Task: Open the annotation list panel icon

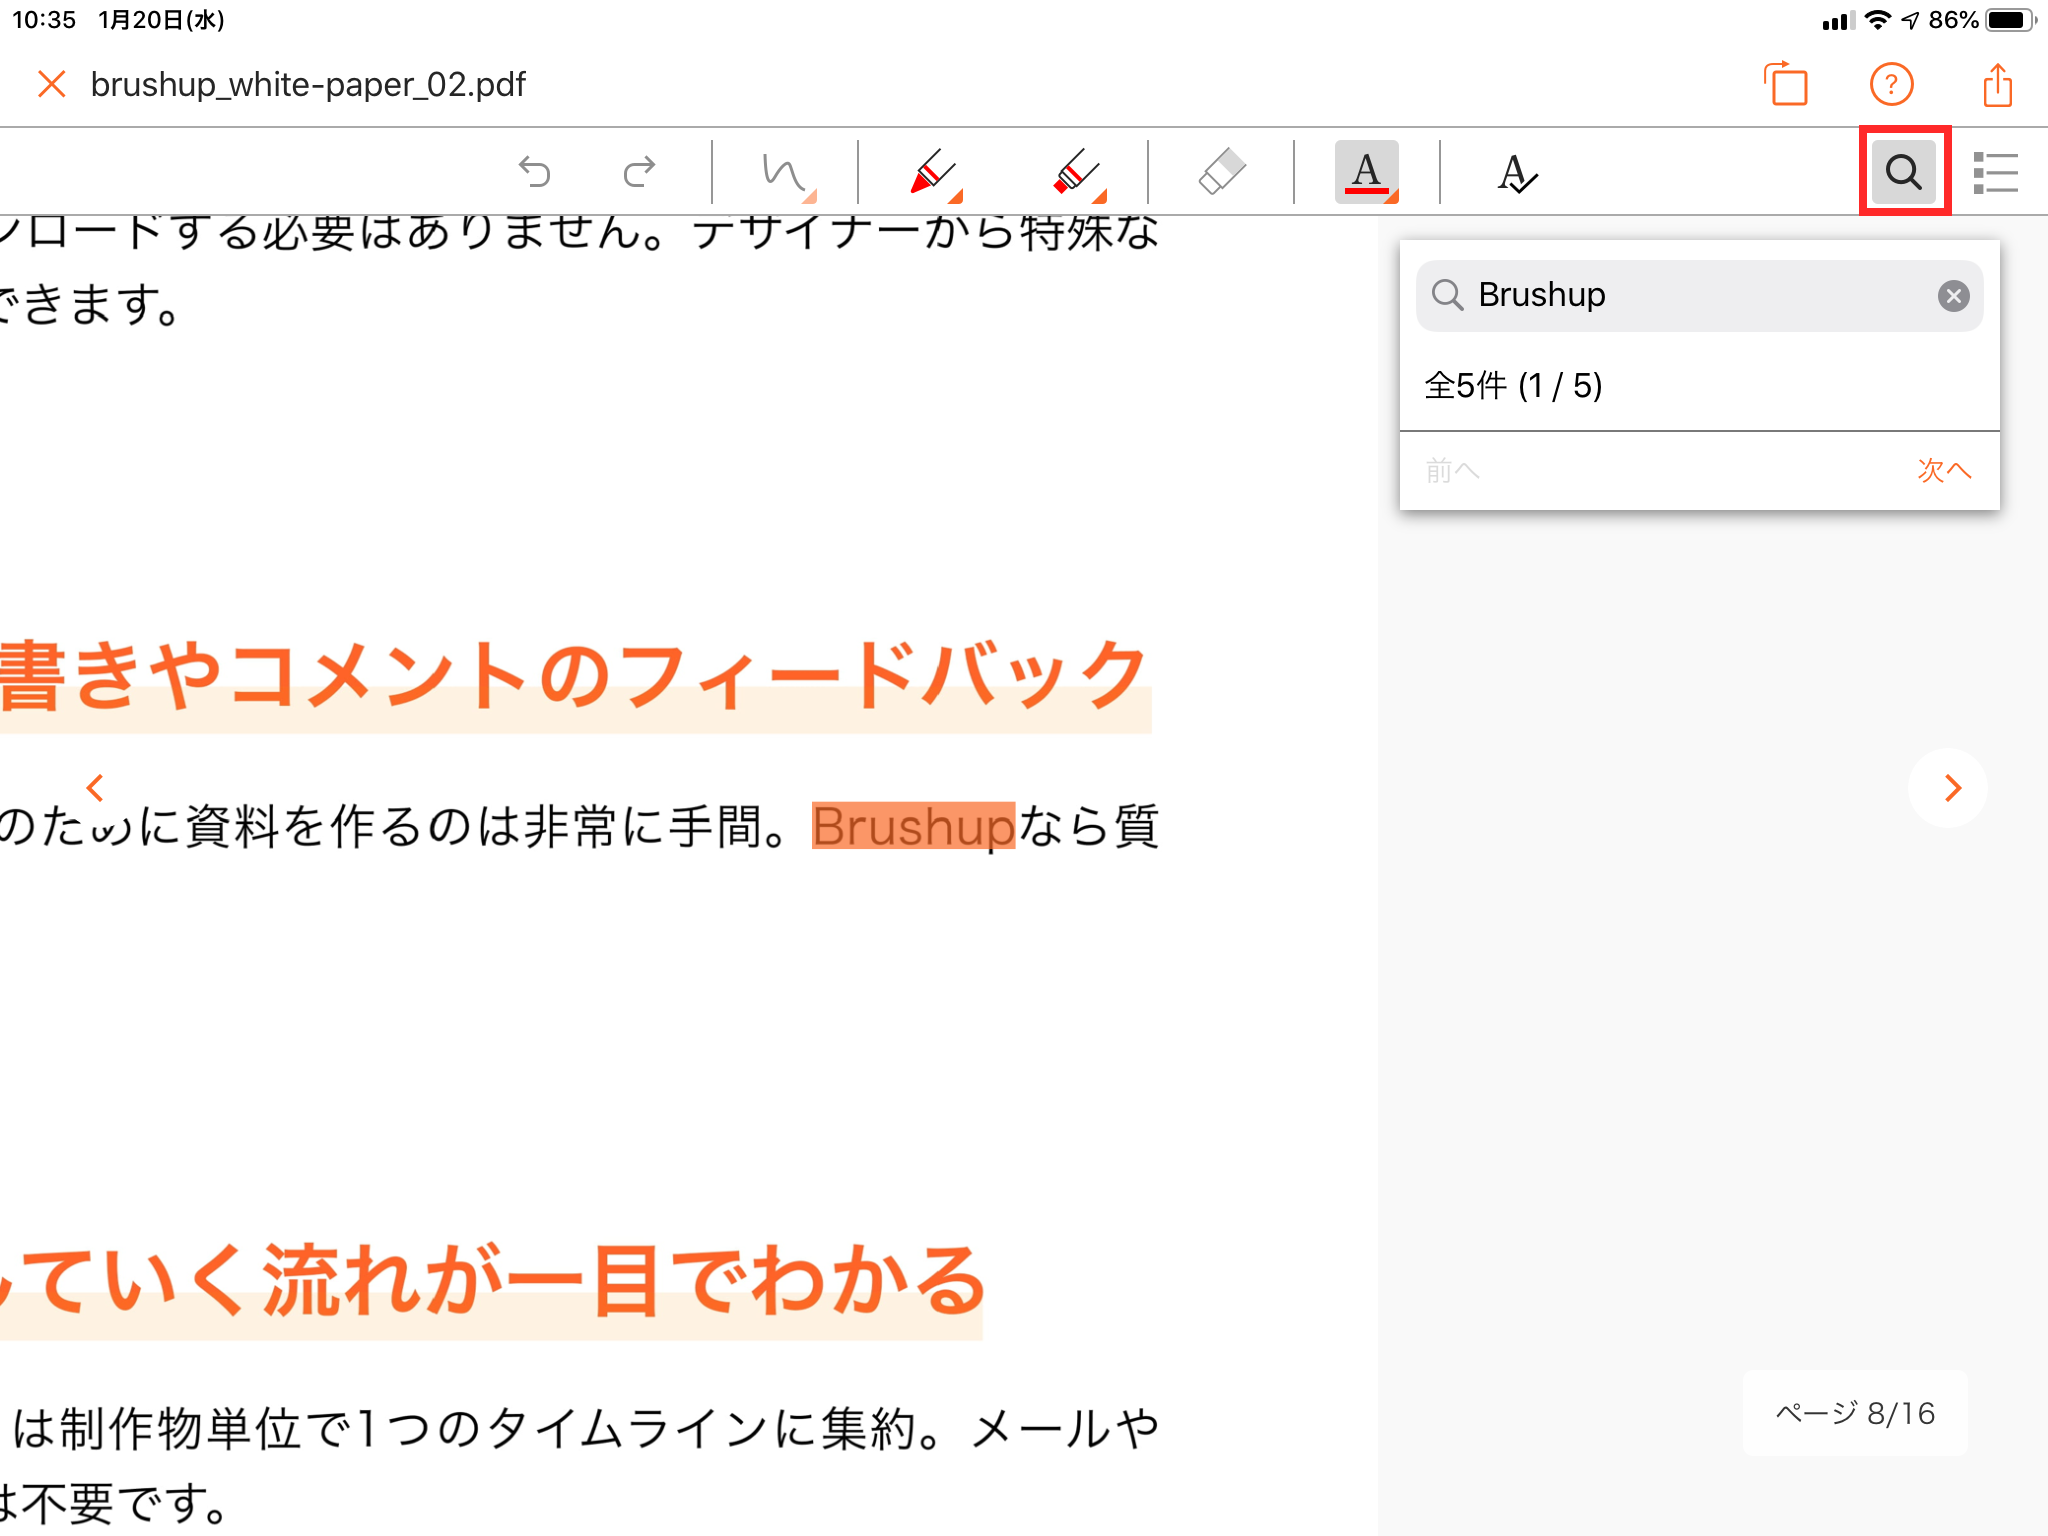Action: point(1995,172)
